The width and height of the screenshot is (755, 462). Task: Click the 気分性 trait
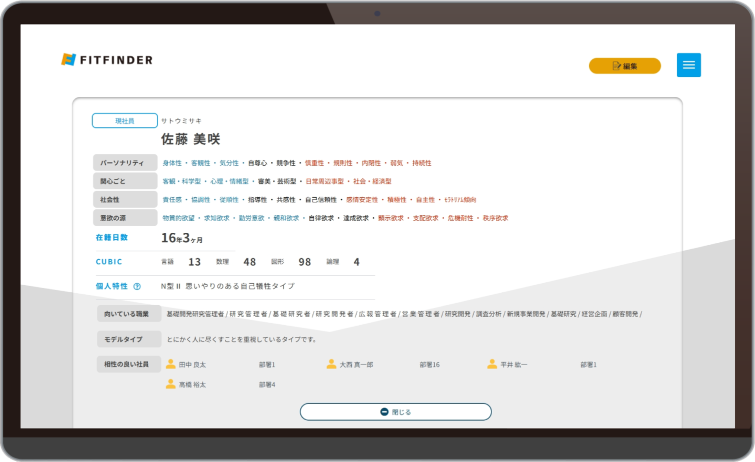click(229, 163)
